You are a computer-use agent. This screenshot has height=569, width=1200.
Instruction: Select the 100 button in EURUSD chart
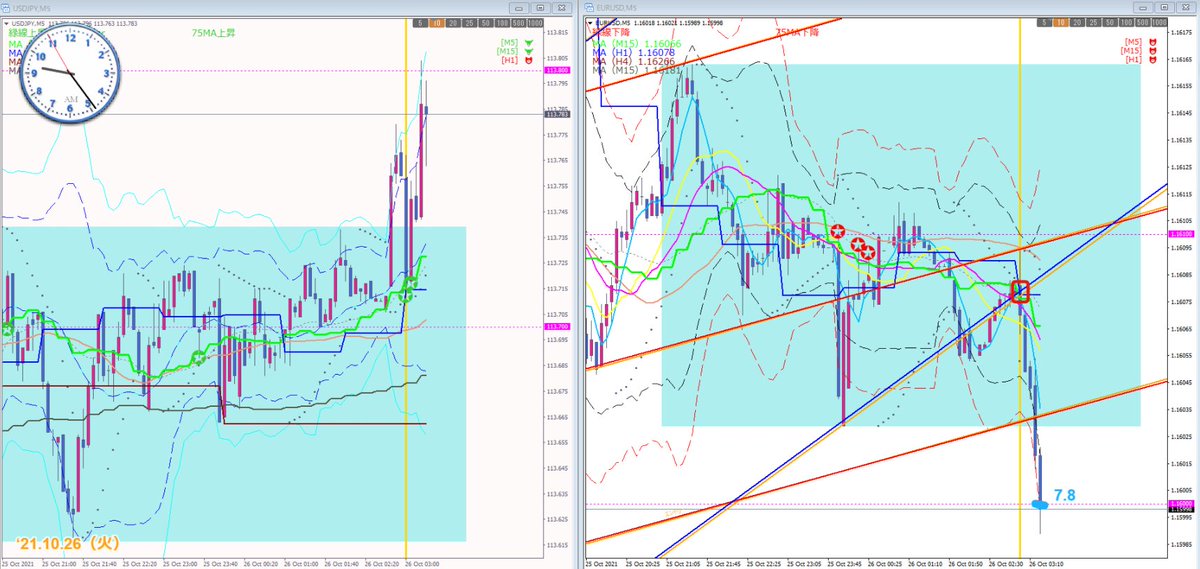click(x=1126, y=22)
